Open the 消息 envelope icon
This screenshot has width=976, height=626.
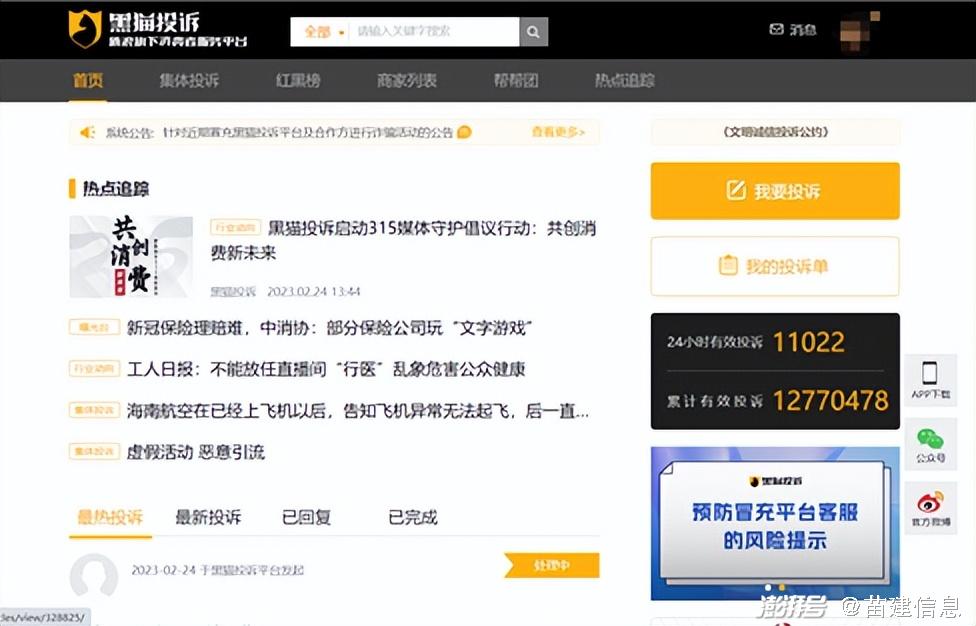point(776,29)
